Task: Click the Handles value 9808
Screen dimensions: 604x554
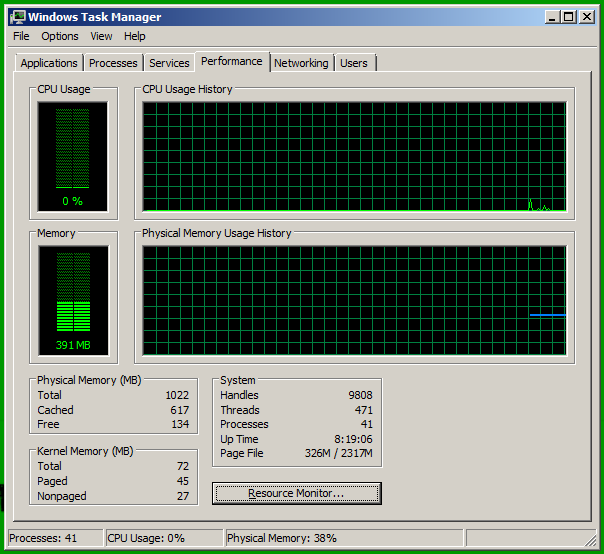Action: coord(361,395)
